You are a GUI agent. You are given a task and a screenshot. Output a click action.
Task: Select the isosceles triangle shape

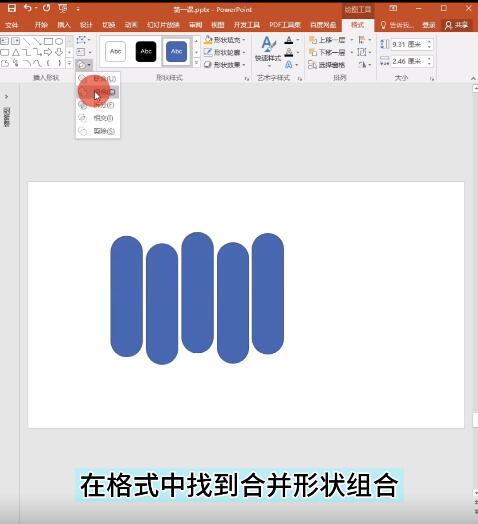pyautogui.click(x=15, y=52)
